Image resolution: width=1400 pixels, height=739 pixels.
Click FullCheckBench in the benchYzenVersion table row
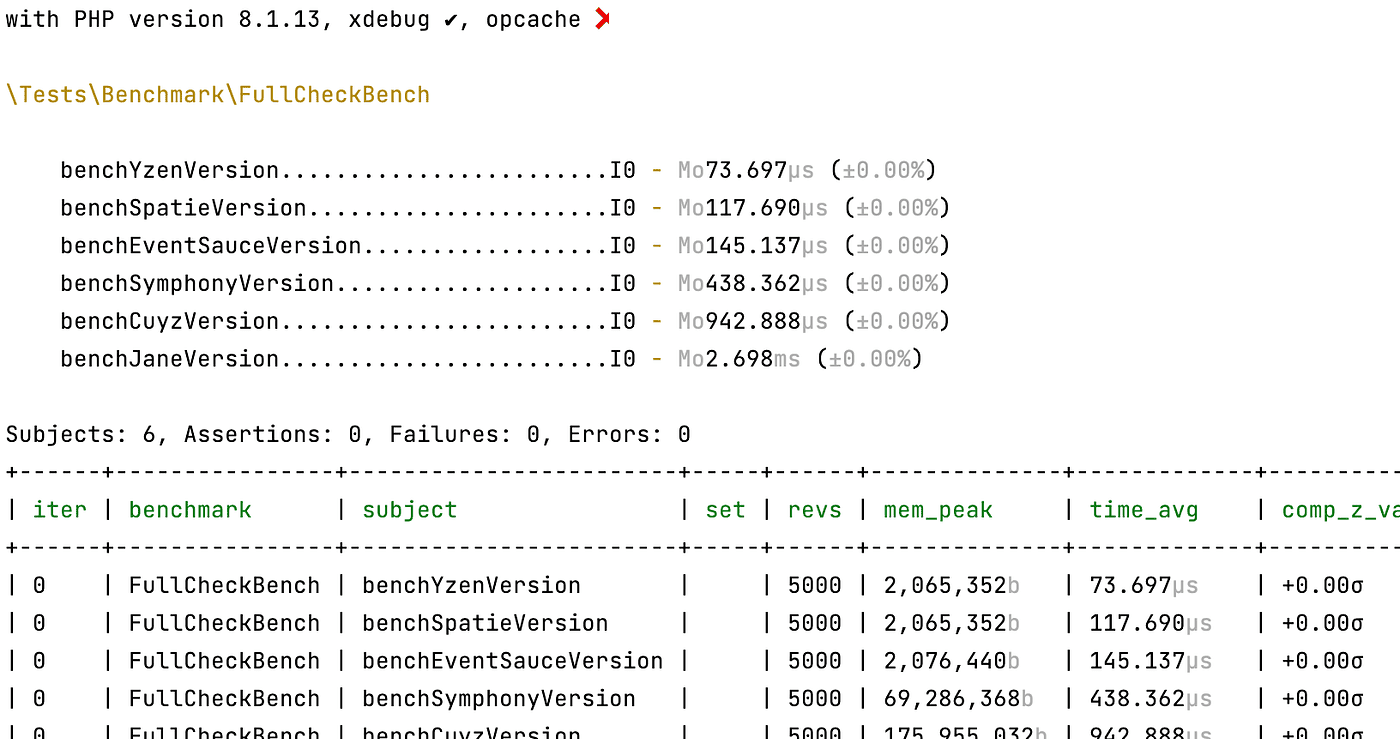225,585
